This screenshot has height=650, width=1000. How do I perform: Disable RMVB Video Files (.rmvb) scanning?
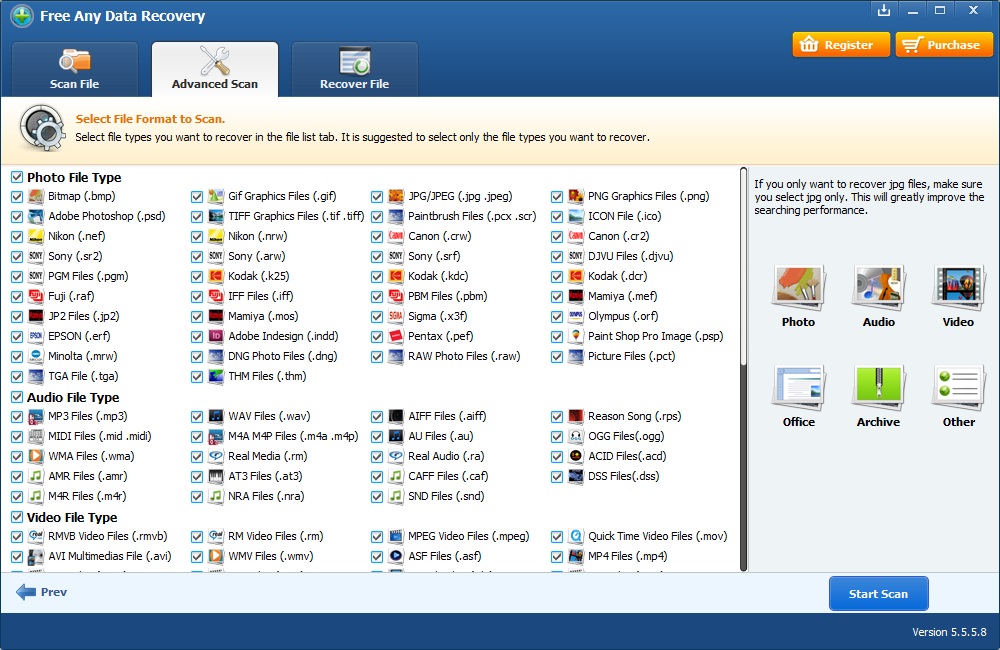16,536
